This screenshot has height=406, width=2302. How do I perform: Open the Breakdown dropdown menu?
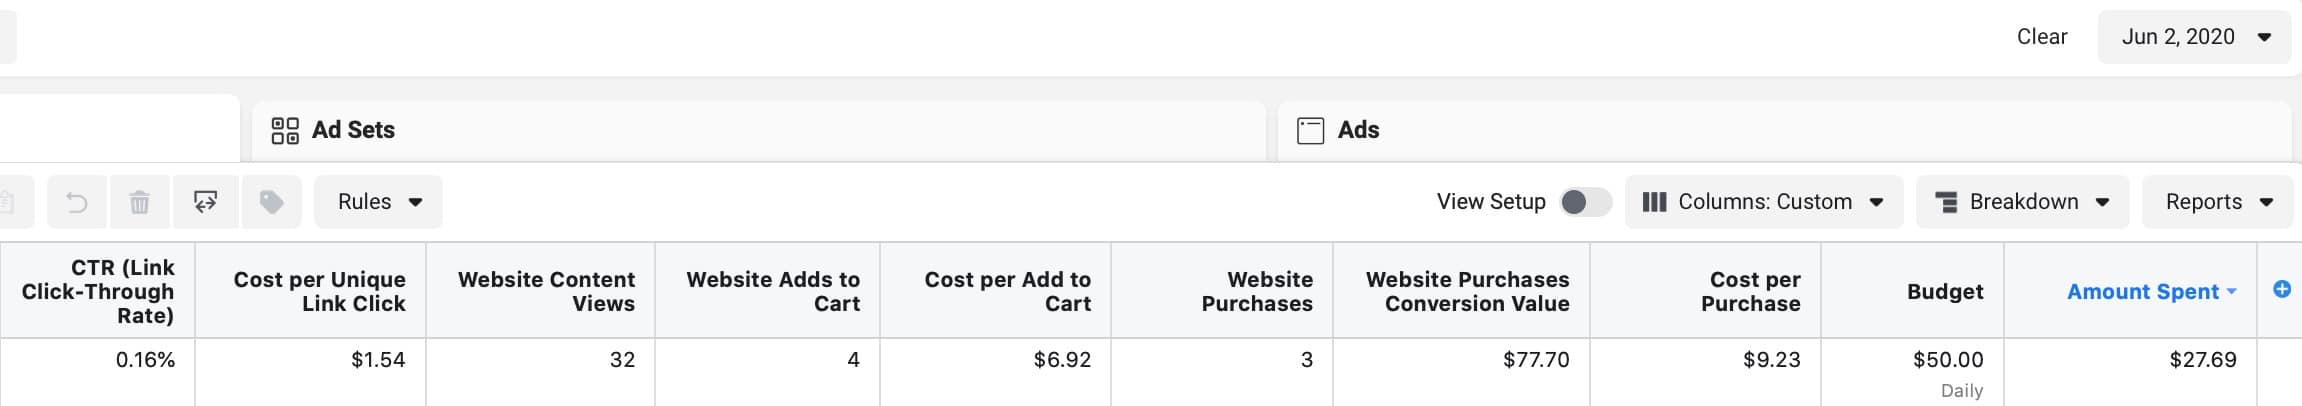2022,202
